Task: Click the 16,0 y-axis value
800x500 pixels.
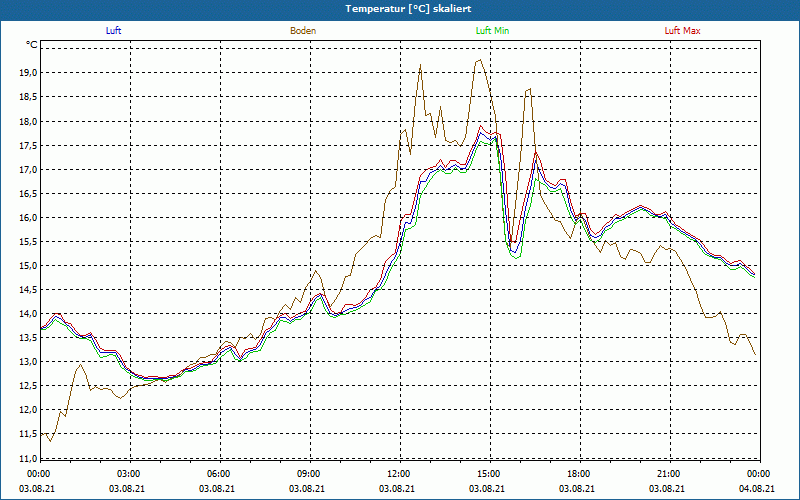Action: 29,218
